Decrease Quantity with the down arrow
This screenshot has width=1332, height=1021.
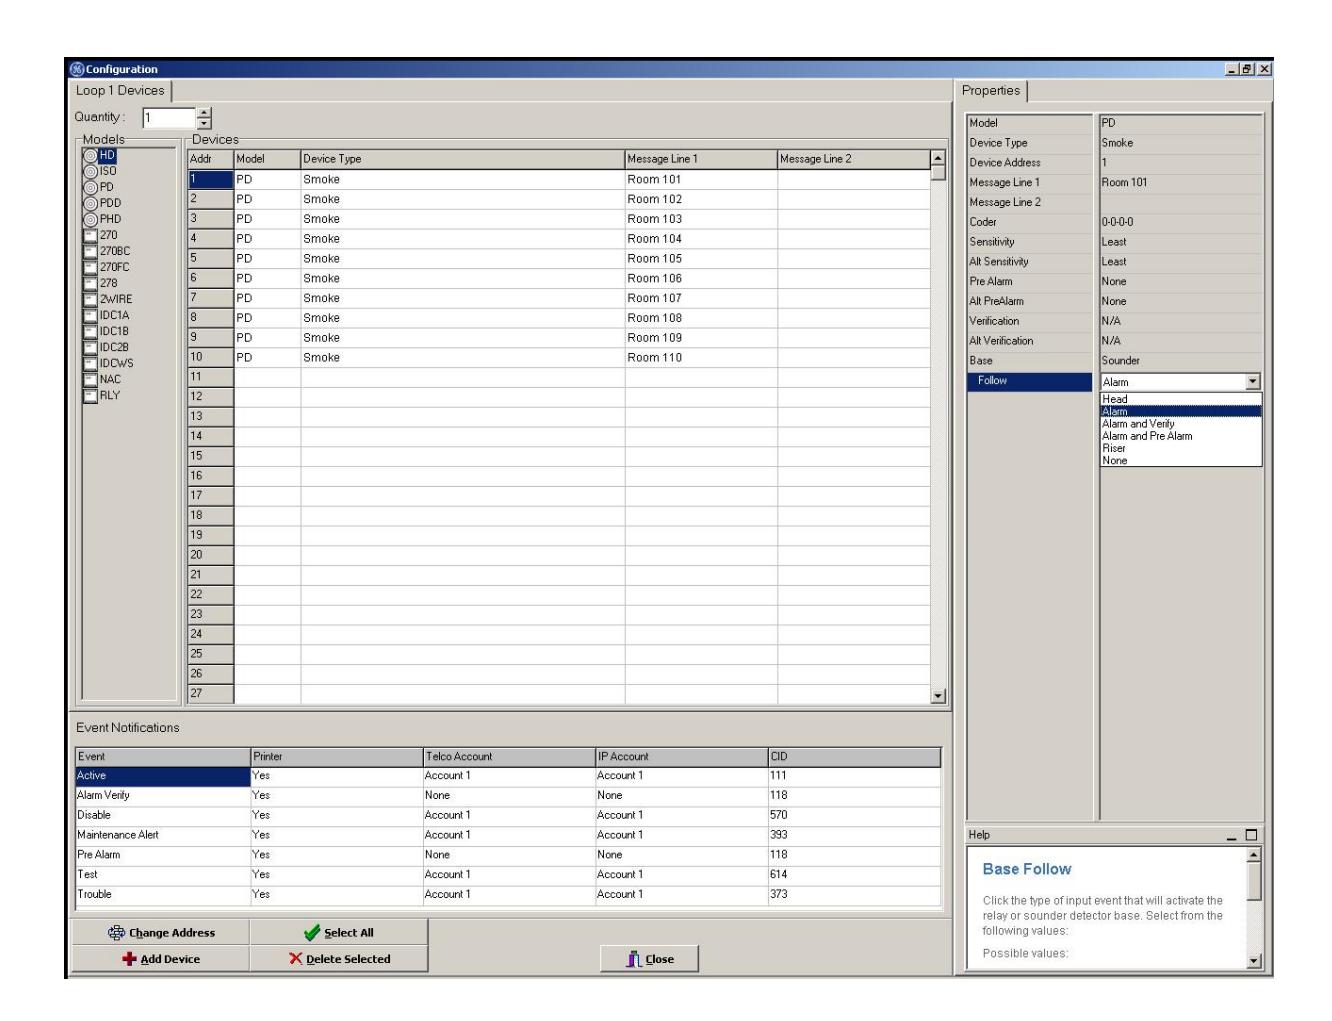click(204, 124)
